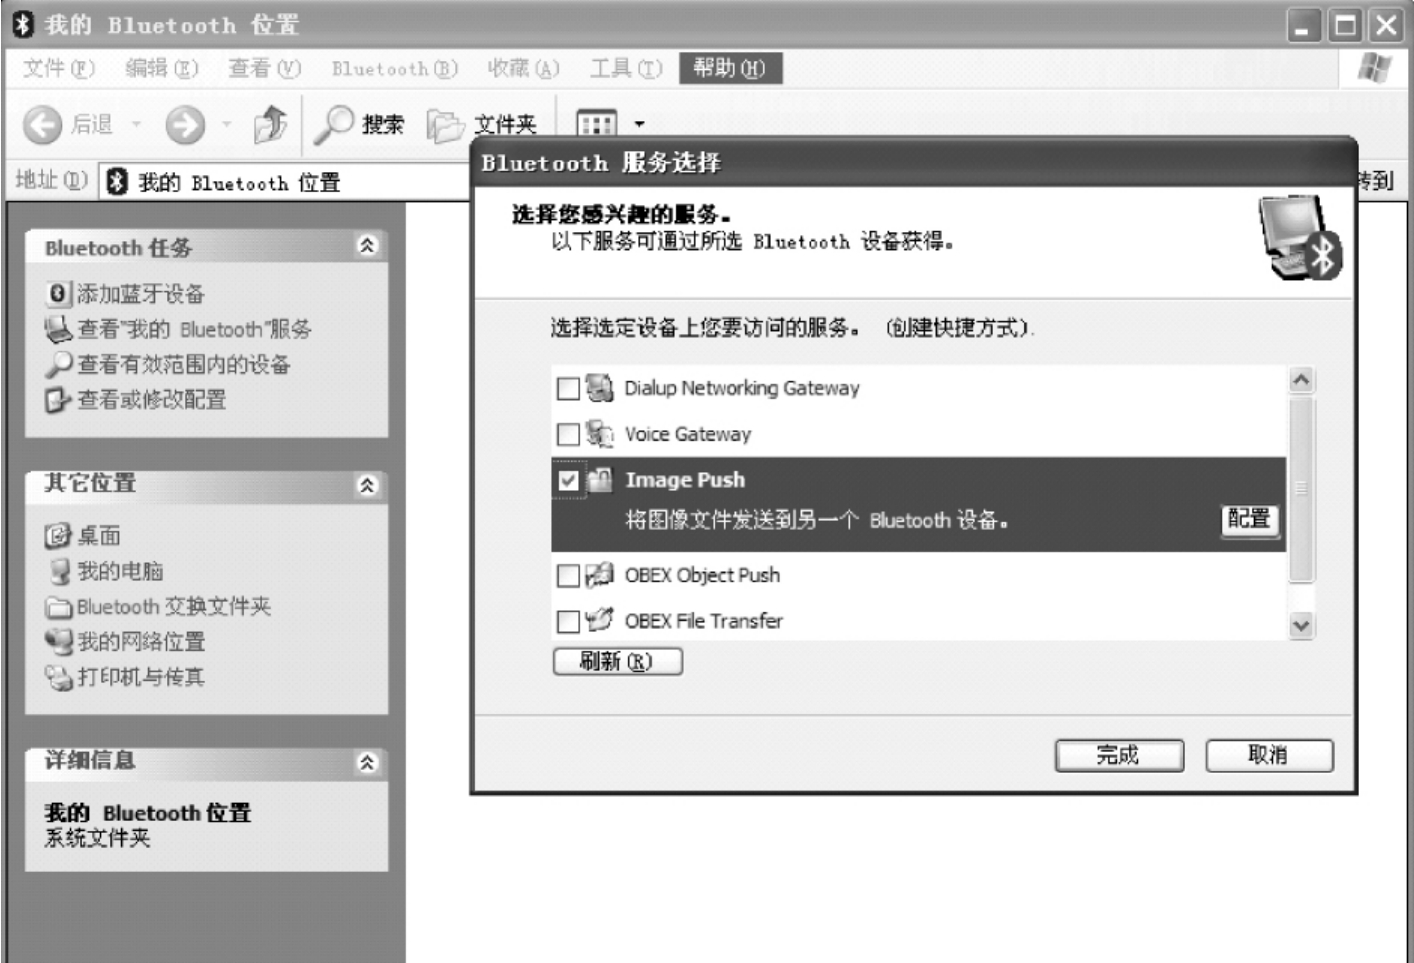Viewport: 1414px width, 963px height.
Task: Click the 取消 cancel button
Action: [1269, 755]
